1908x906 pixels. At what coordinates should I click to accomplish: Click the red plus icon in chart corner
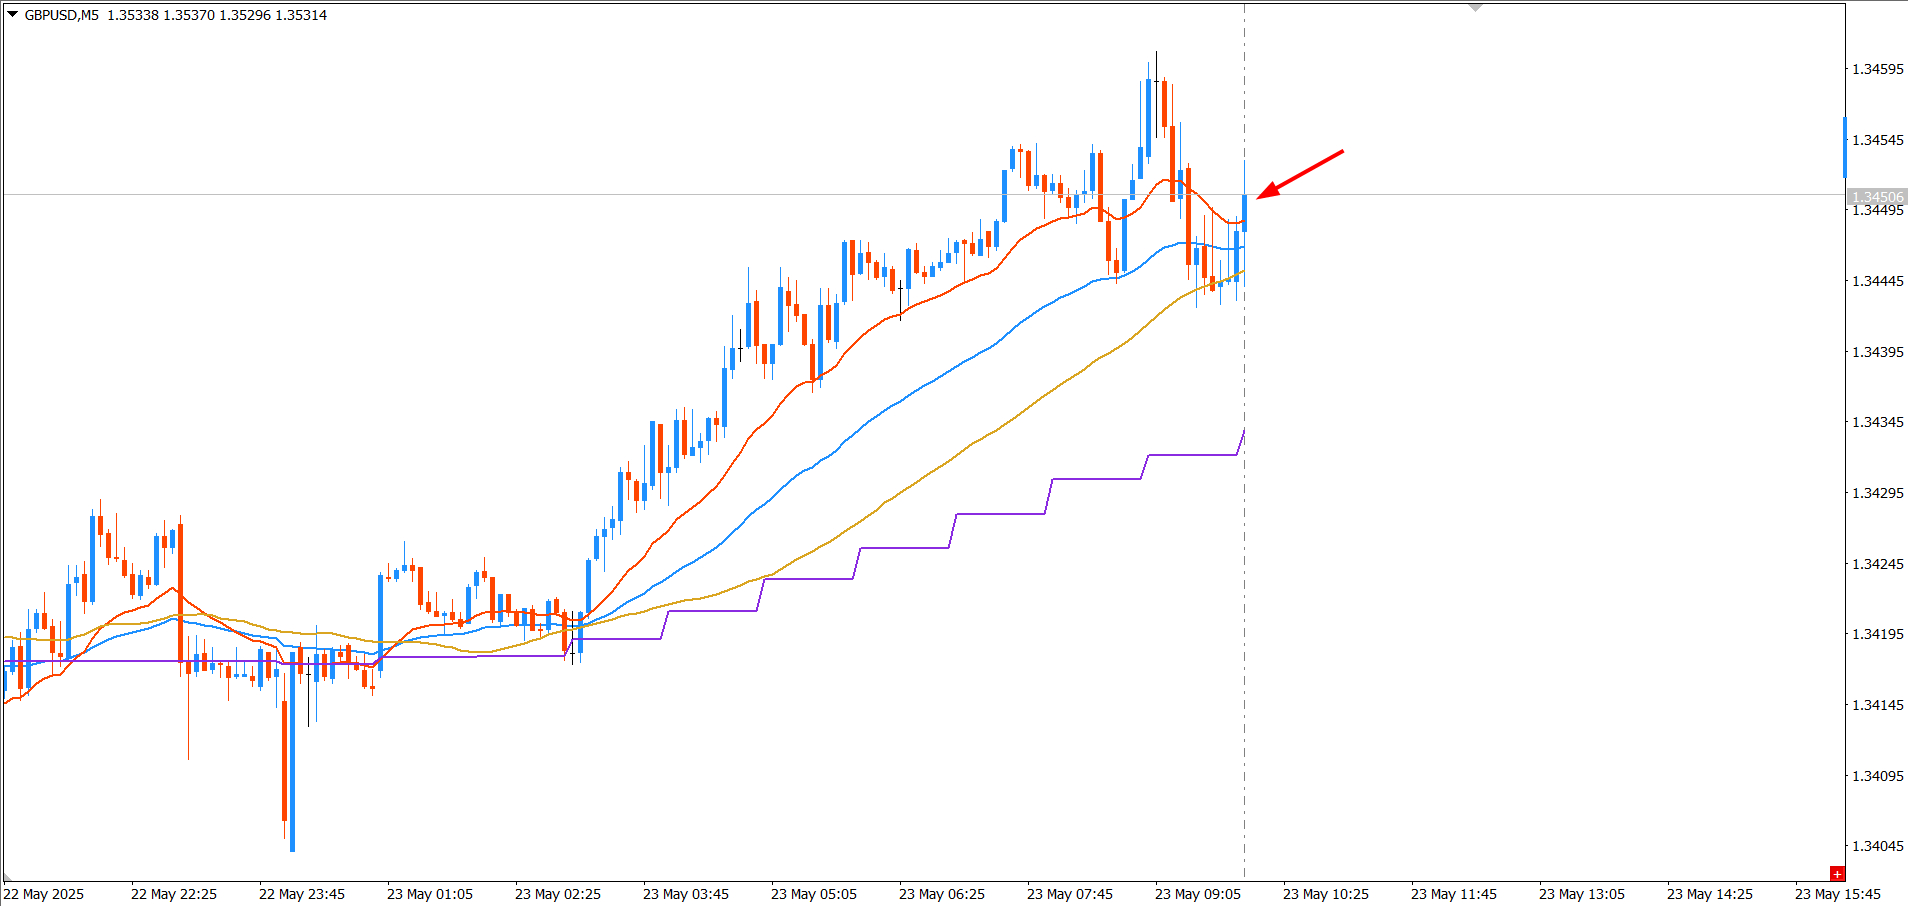click(1837, 874)
